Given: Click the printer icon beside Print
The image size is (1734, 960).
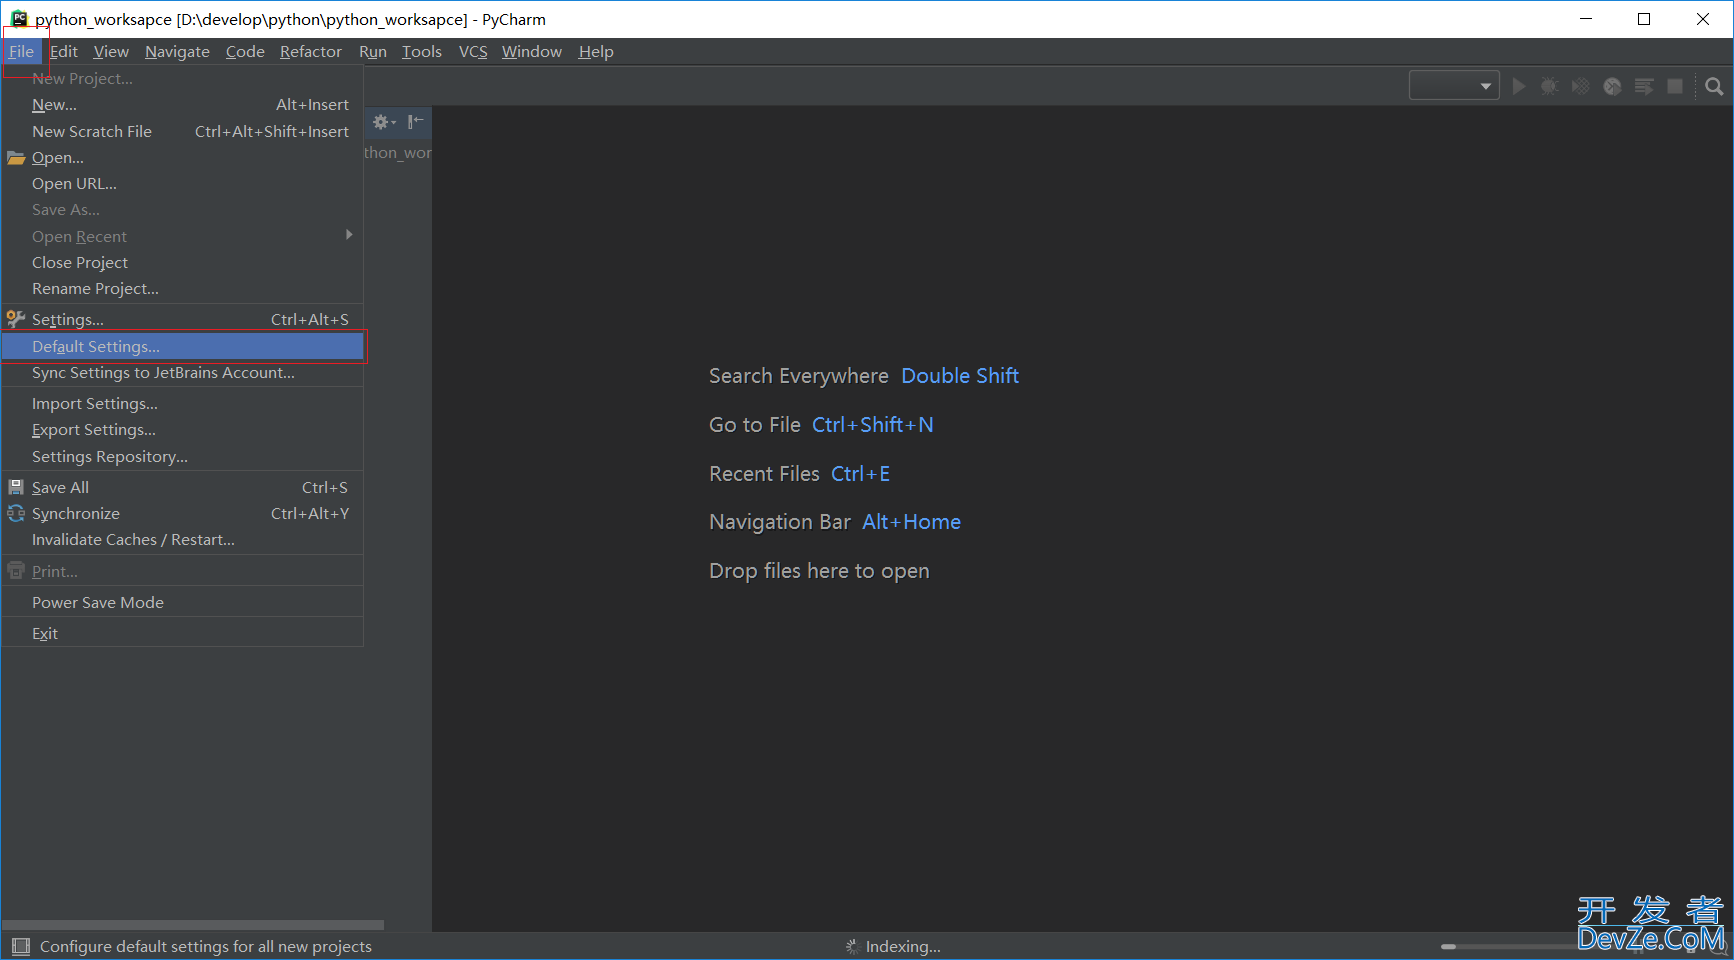Looking at the screenshot, I should click(x=16, y=571).
